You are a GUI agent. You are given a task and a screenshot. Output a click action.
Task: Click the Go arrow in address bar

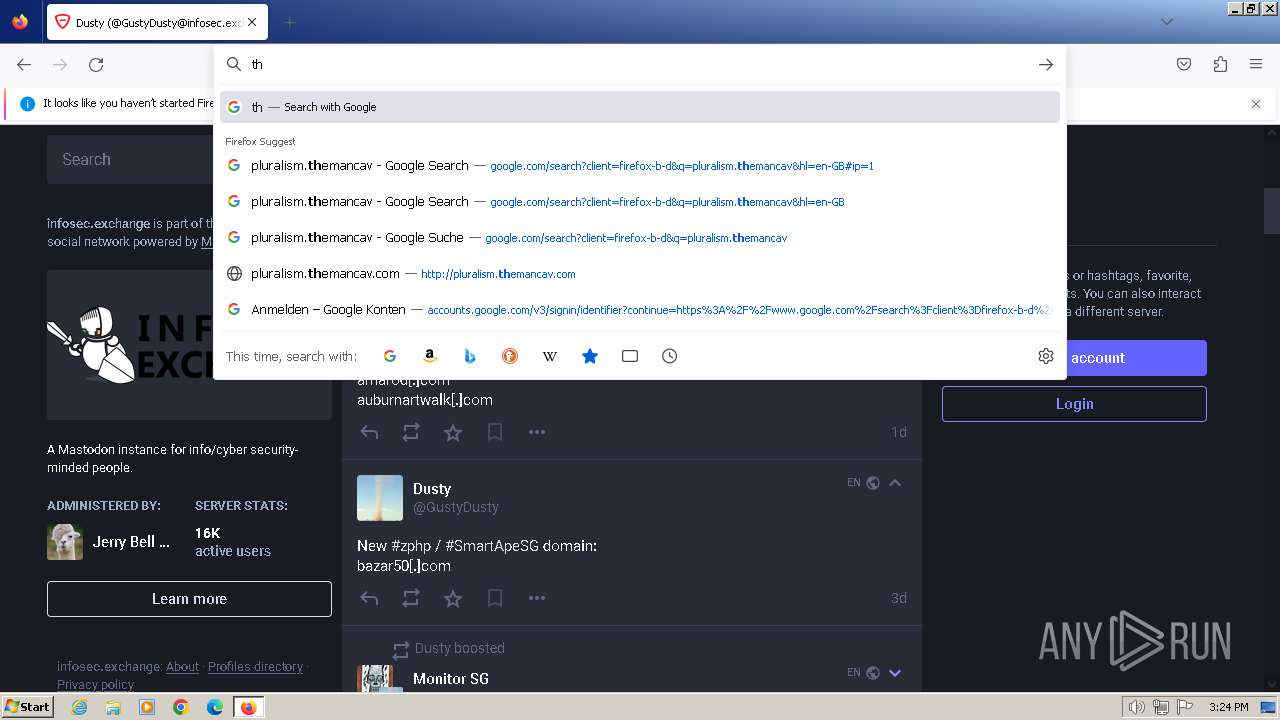tap(1046, 64)
